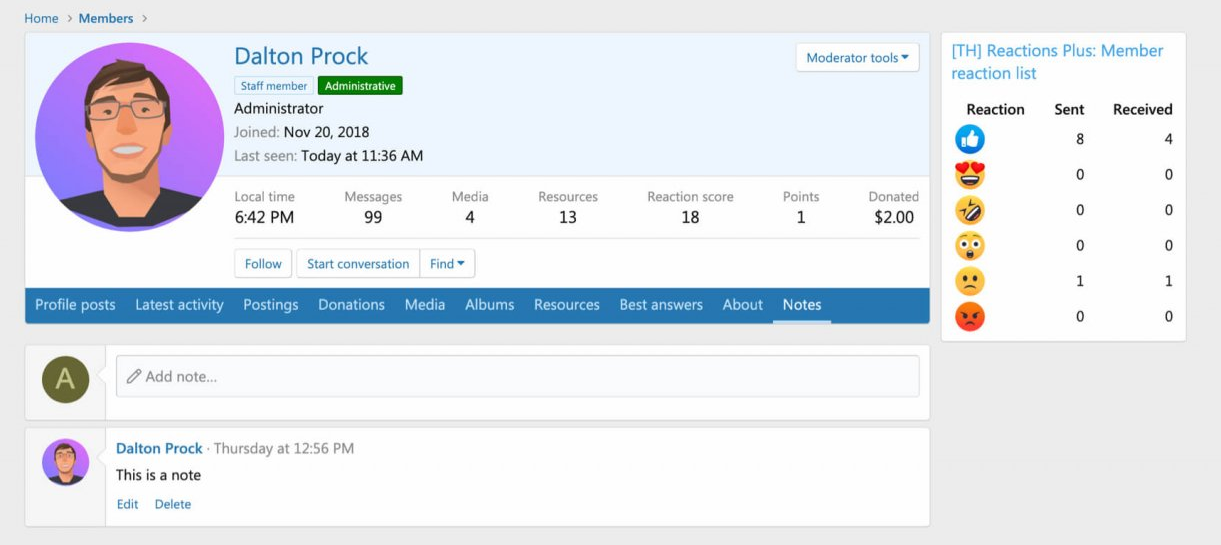Click the green letter A user avatar

[x=65, y=379]
